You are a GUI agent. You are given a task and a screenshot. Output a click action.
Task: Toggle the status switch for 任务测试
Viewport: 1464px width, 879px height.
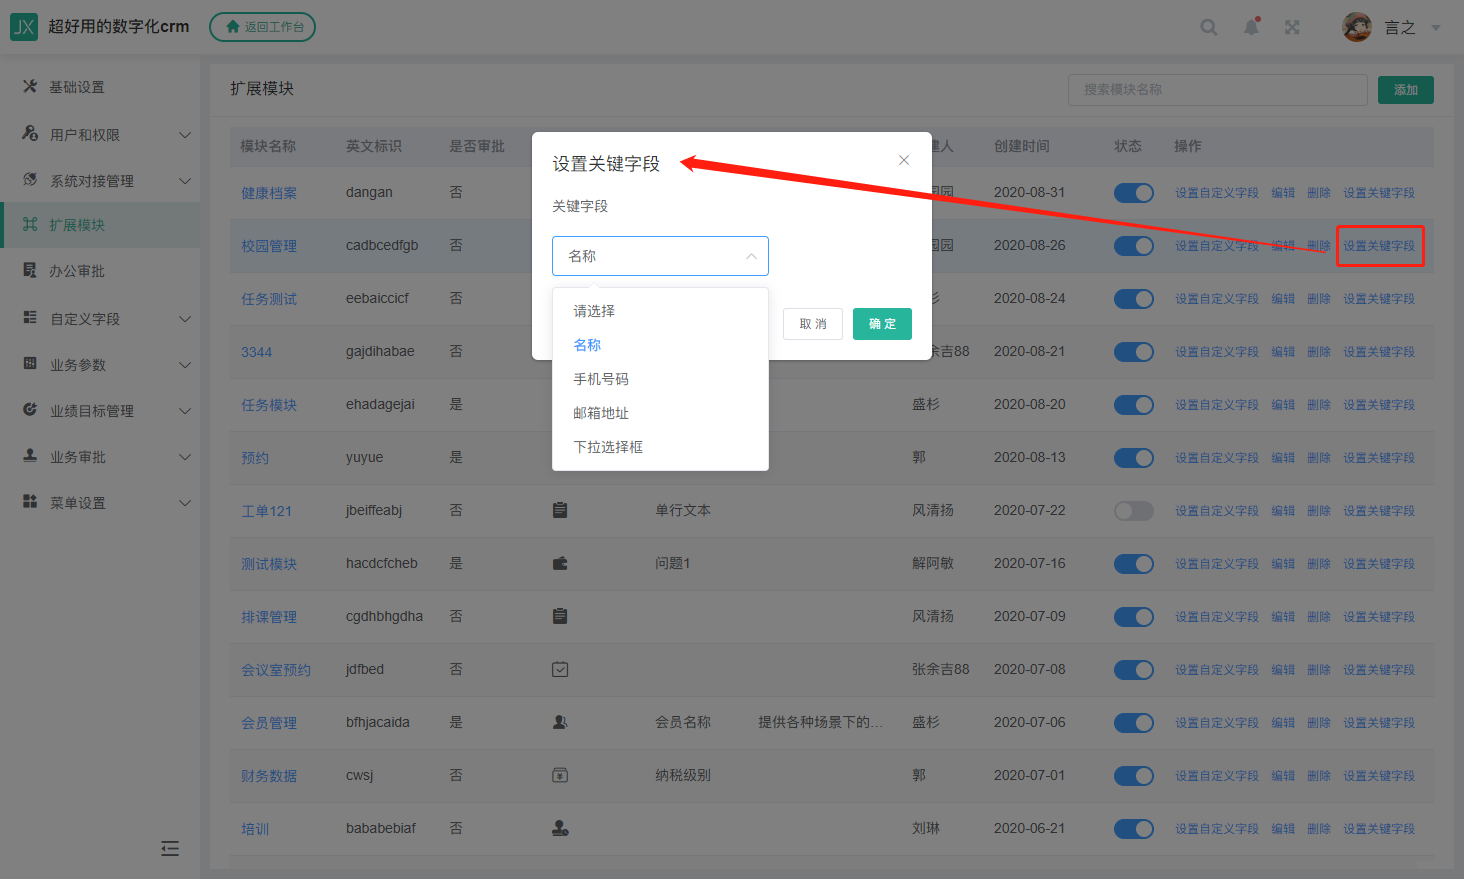1134,299
